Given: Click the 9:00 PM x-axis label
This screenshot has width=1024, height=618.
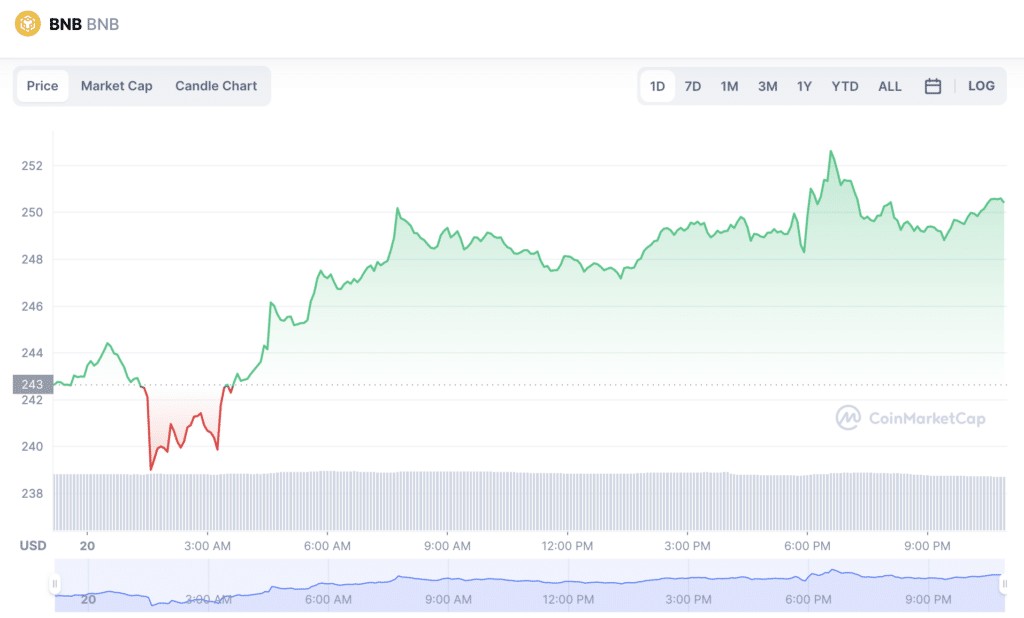Looking at the screenshot, I should point(927,545).
